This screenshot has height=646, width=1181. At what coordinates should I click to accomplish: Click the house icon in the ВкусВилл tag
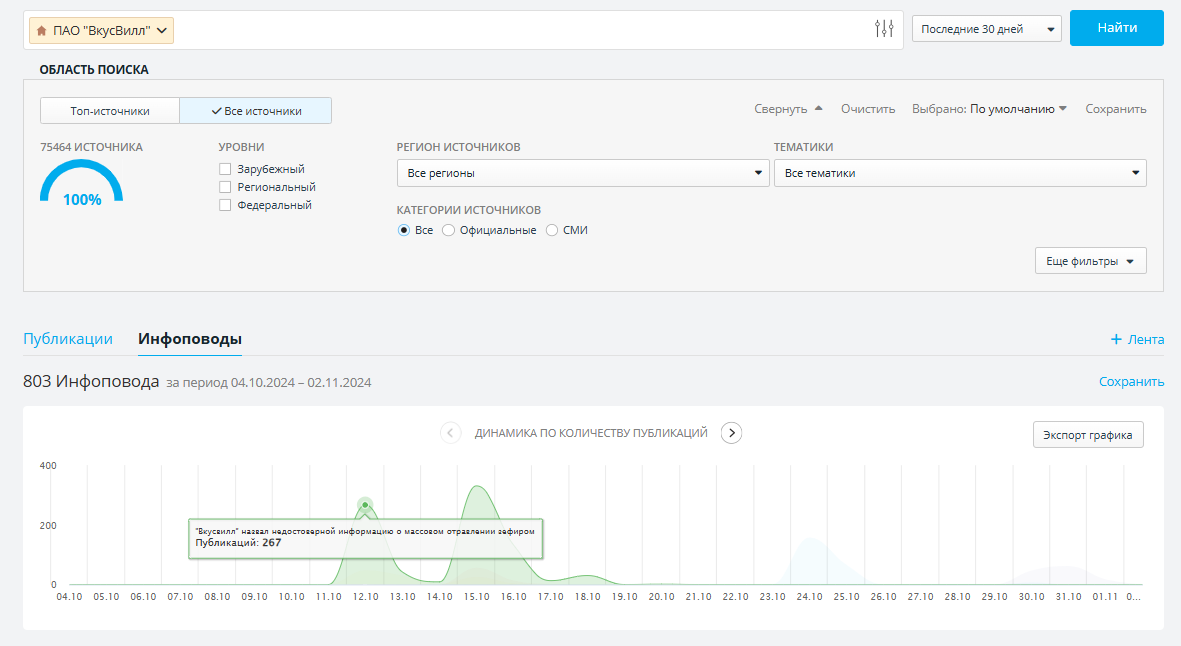(x=41, y=31)
